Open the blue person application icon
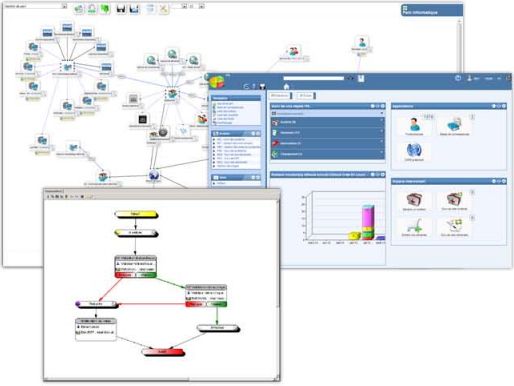Viewport: 514px width, 386px height. click(414, 124)
